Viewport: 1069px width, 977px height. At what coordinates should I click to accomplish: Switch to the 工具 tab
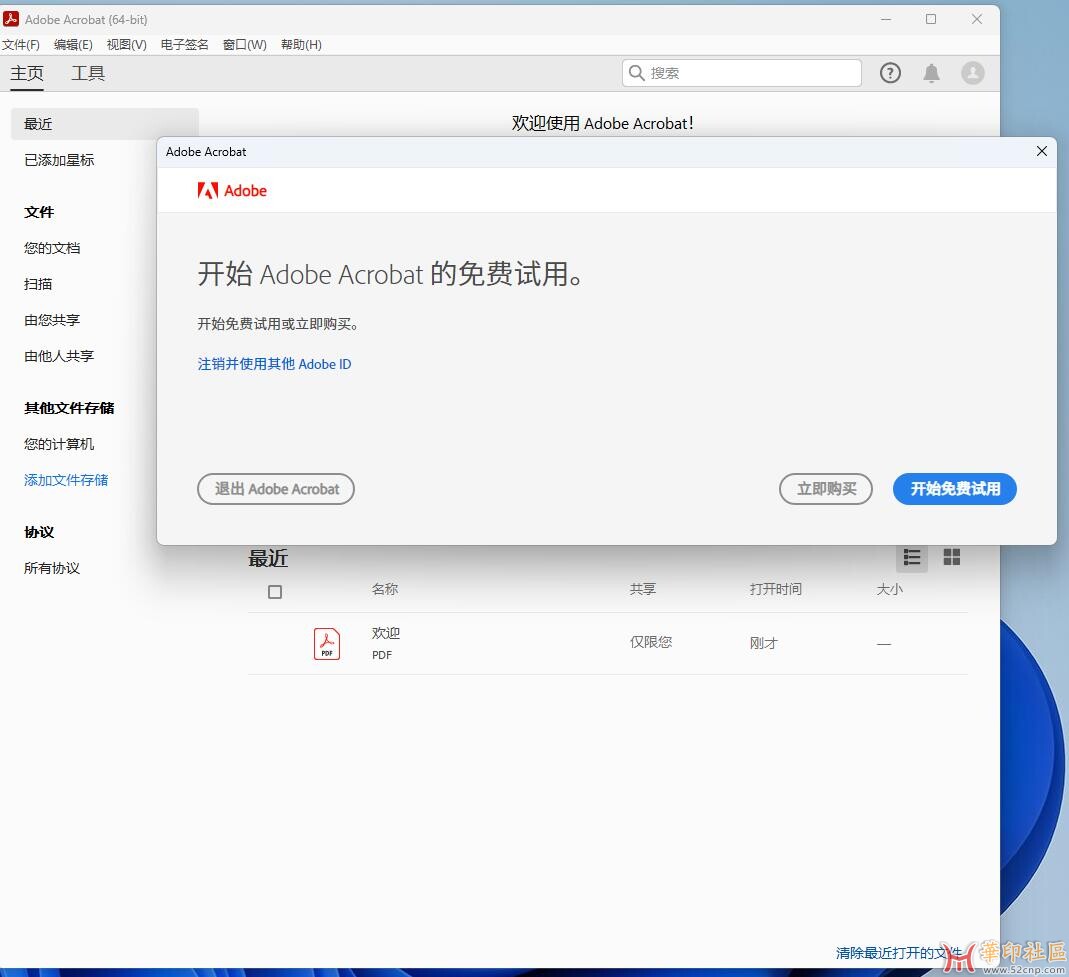(x=88, y=73)
